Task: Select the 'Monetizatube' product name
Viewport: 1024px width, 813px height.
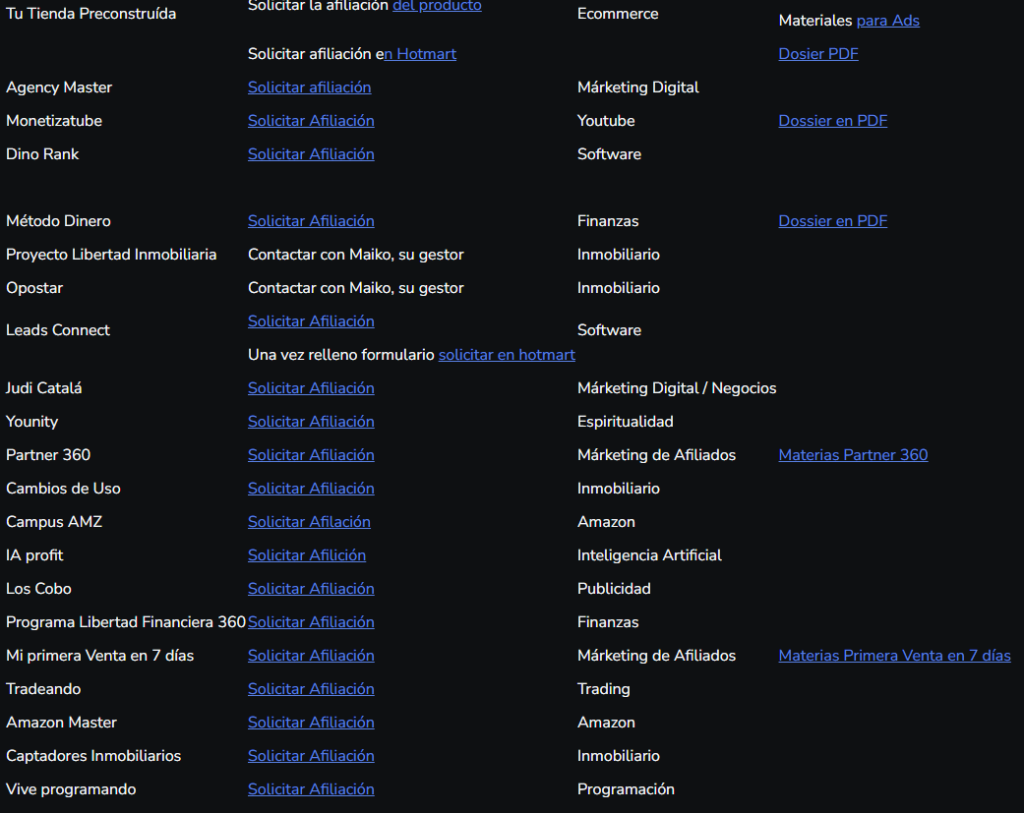Action: (54, 121)
